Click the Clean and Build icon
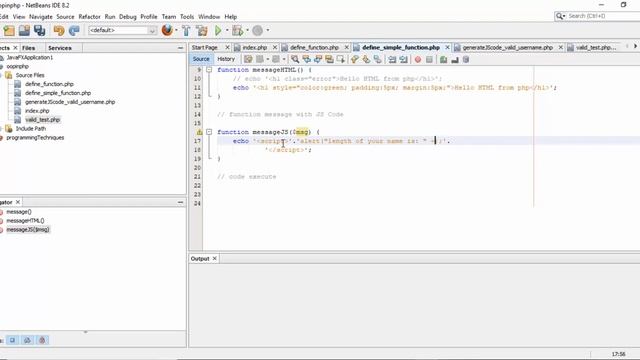This screenshot has height=360, width=640. point(202,31)
